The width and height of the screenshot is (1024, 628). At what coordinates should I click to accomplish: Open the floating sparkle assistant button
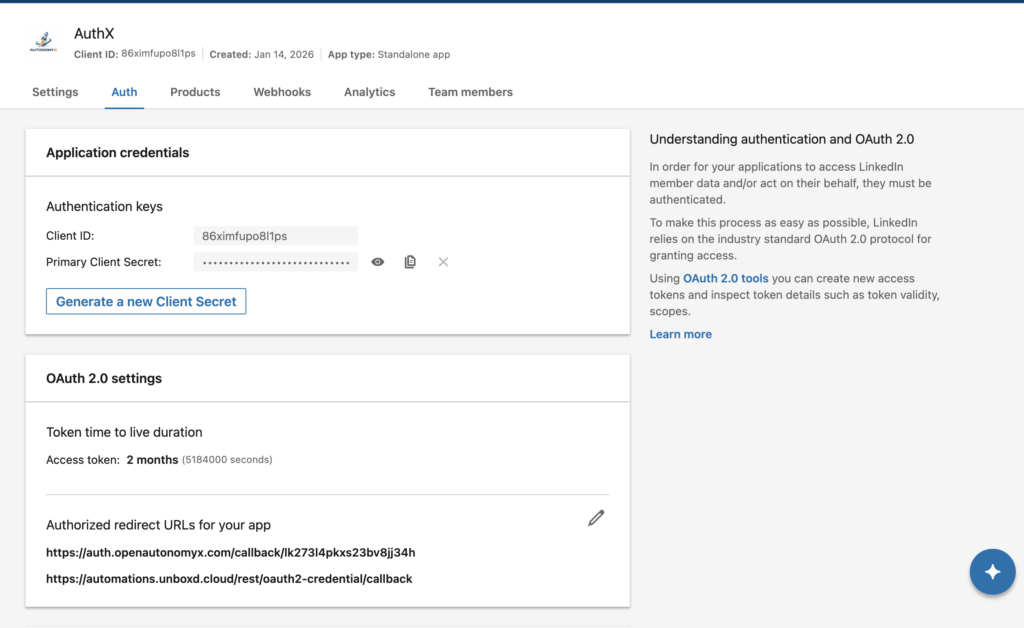point(992,572)
